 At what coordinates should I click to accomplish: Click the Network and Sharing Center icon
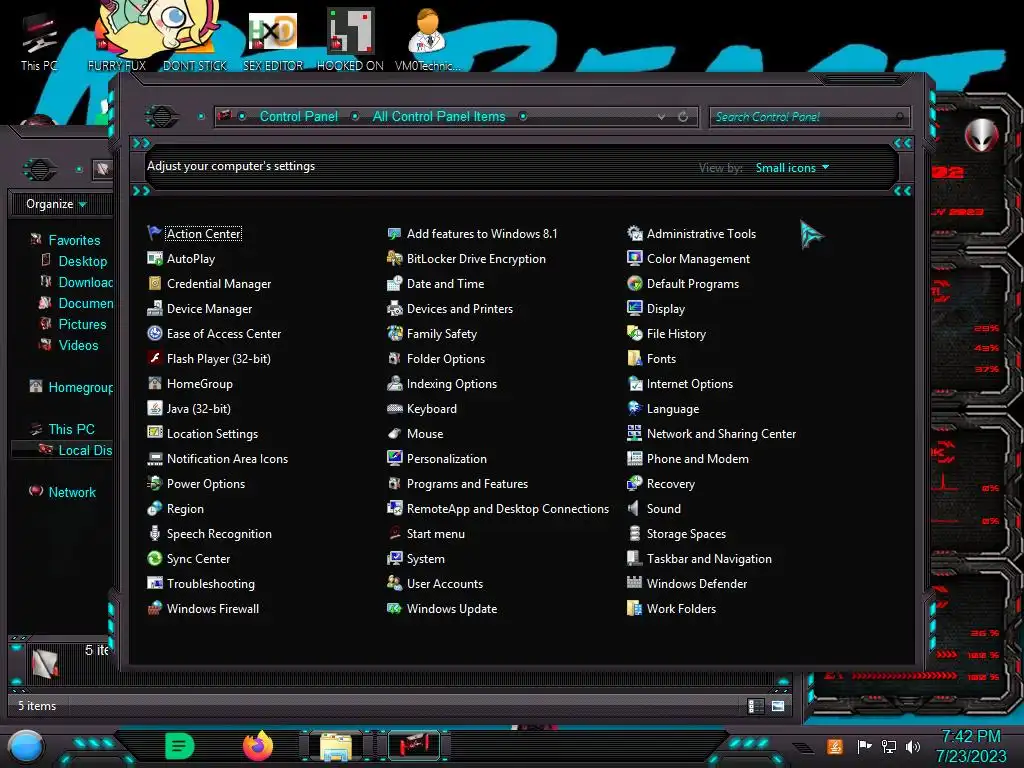click(x=634, y=434)
